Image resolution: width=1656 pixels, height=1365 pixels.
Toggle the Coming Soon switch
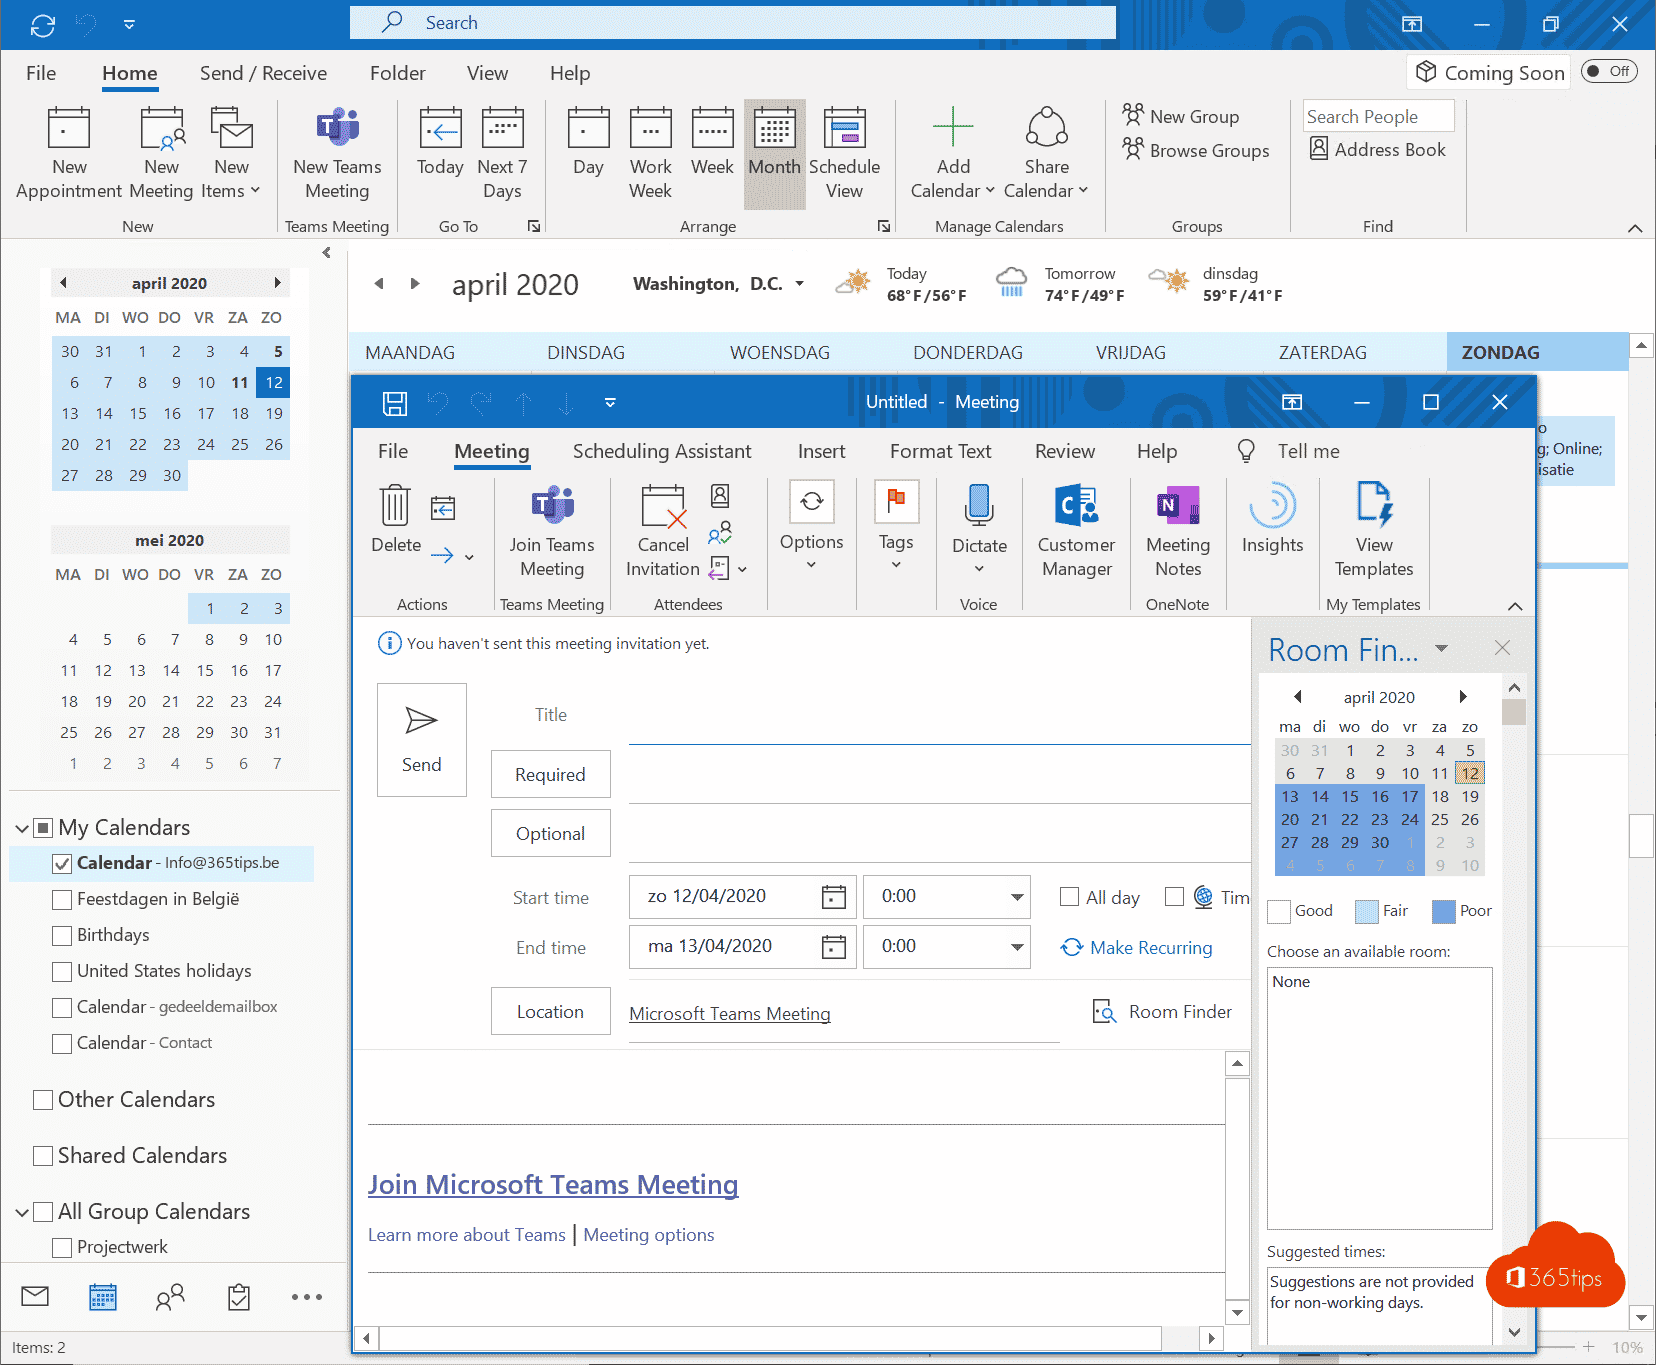click(x=1608, y=72)
